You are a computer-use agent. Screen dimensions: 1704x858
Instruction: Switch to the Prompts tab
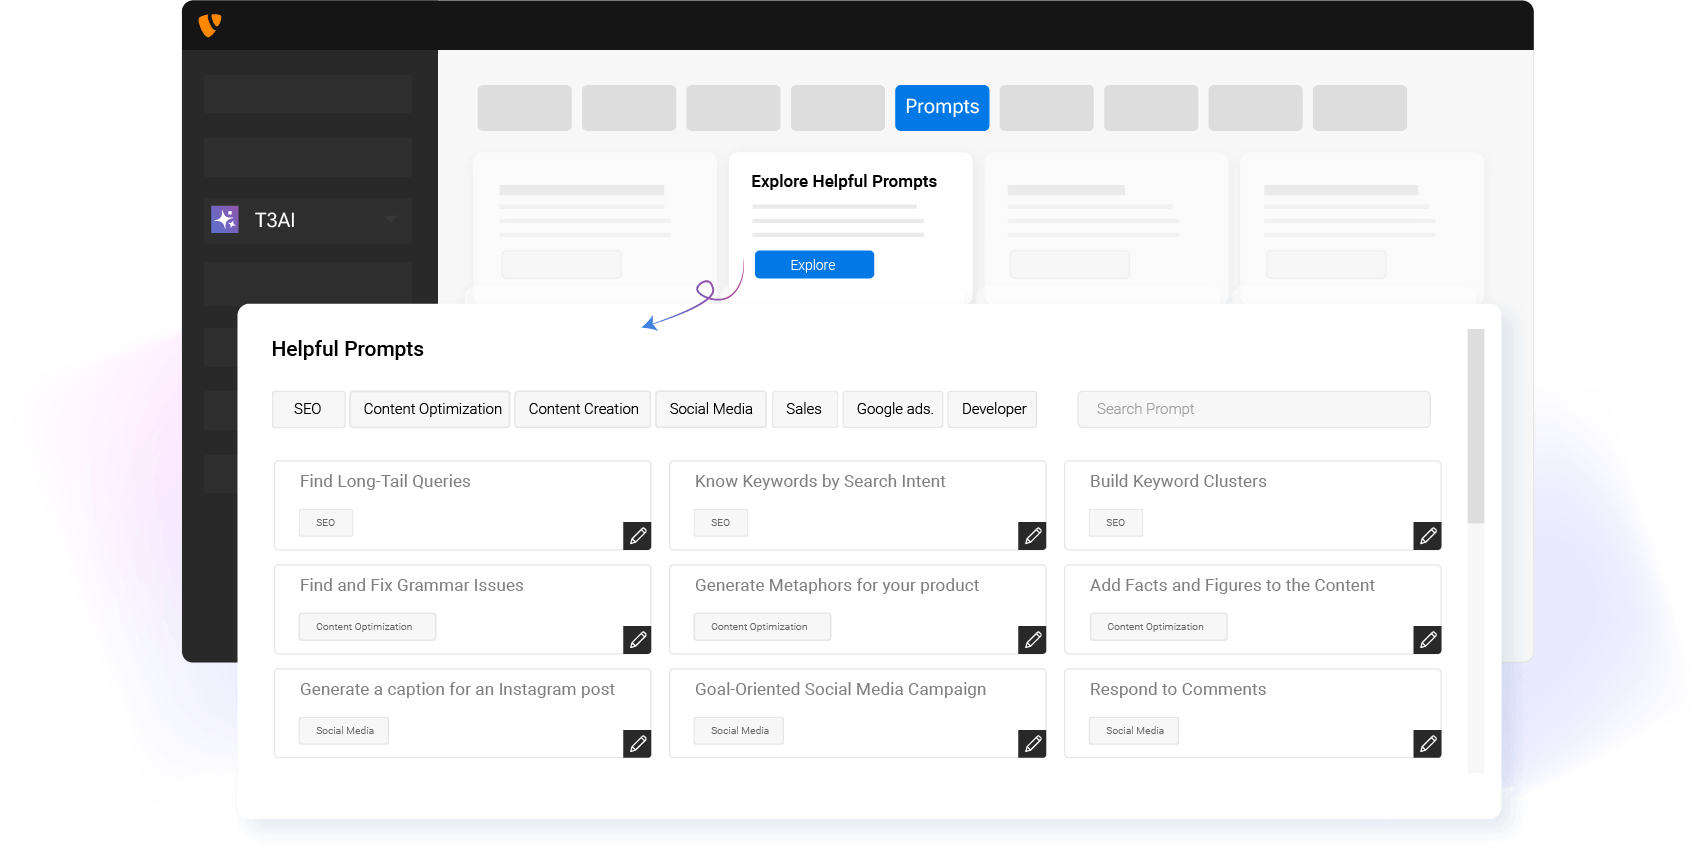(x=941, y=108)
